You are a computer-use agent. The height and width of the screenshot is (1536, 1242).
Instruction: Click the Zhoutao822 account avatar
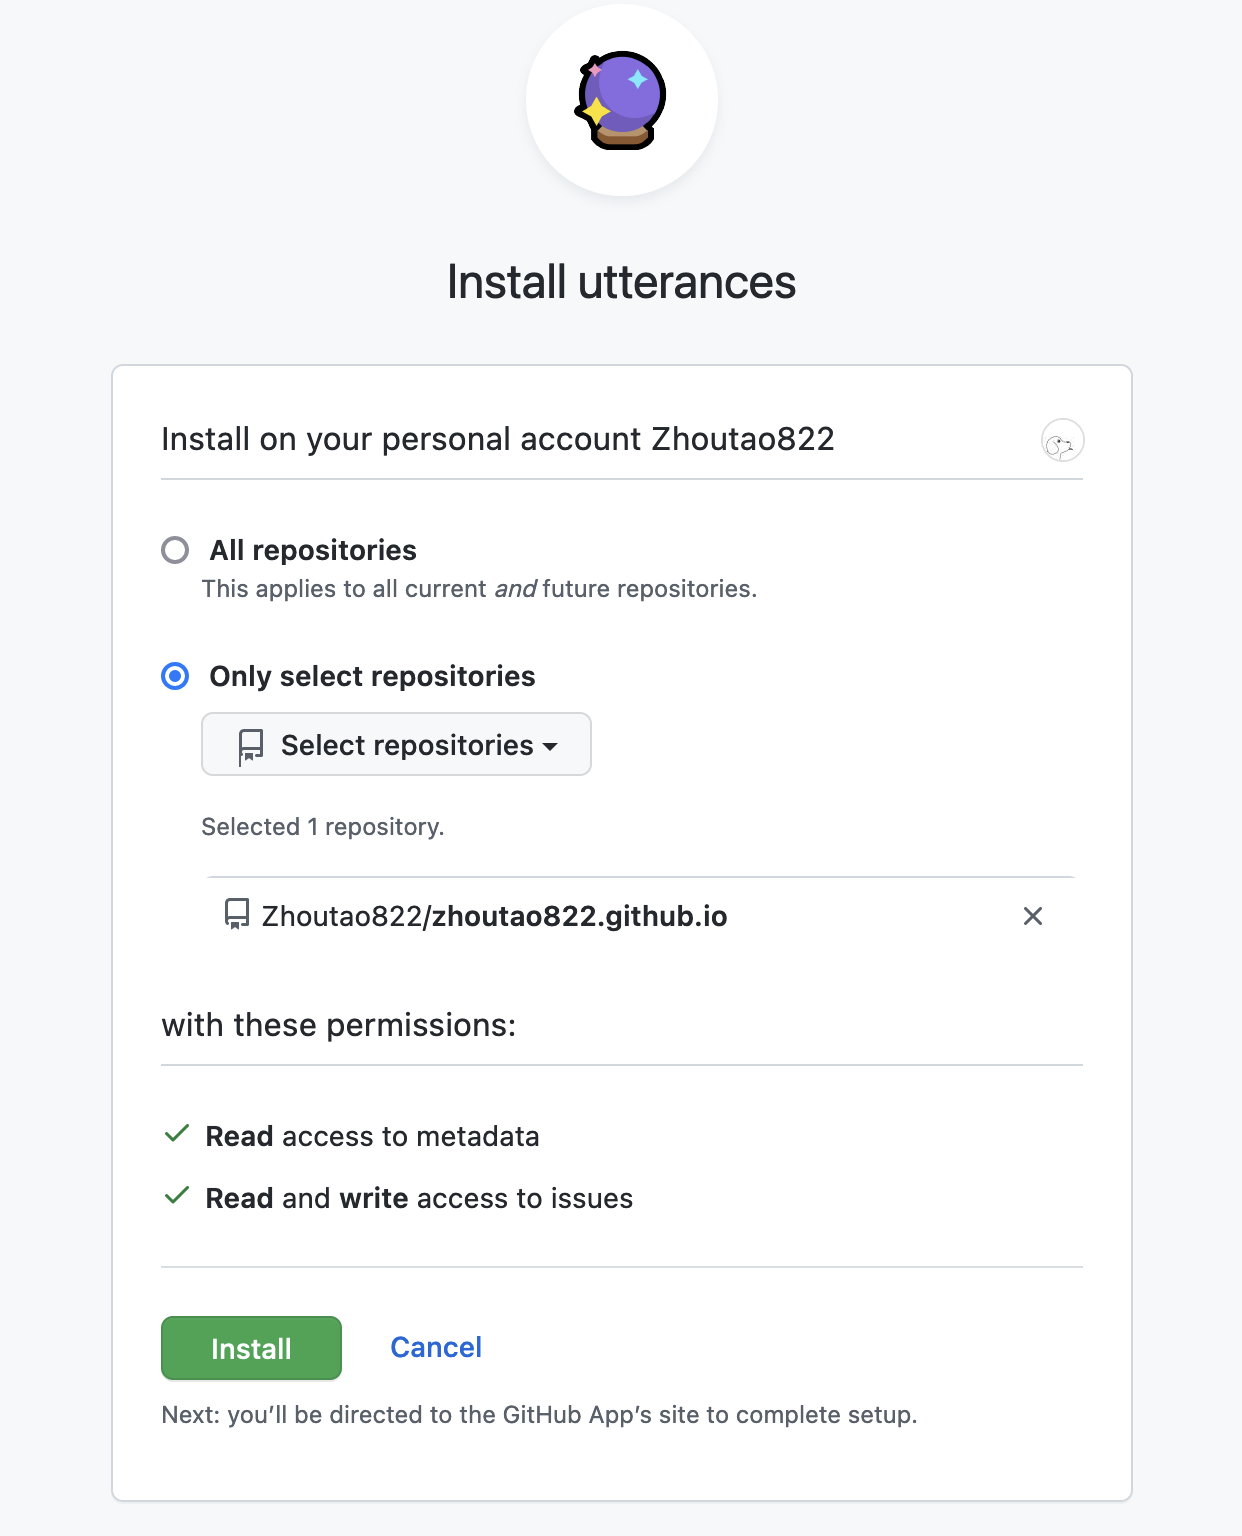click(1062, 440)
